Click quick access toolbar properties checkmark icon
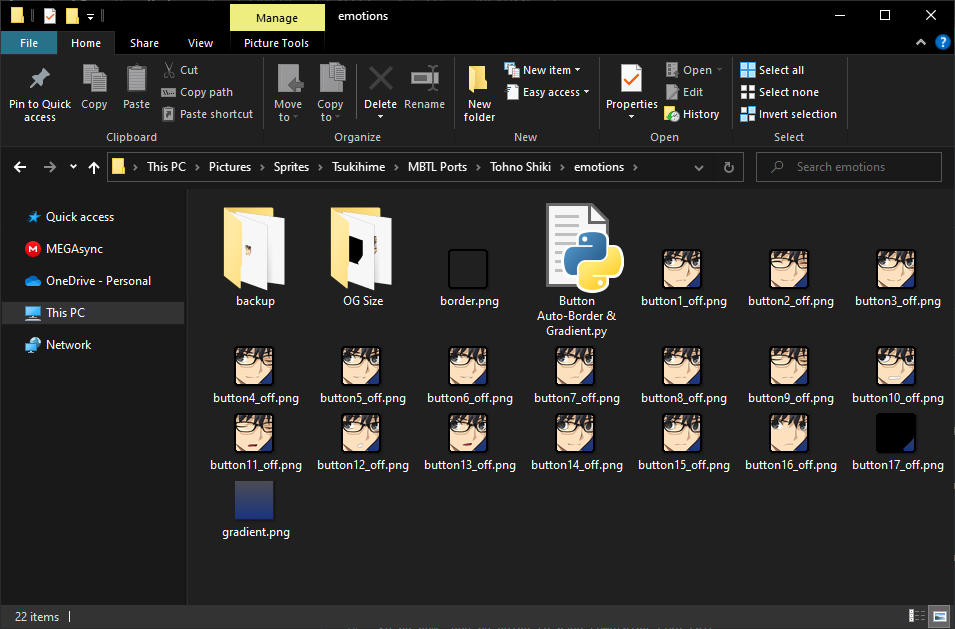 click(50, 16)
